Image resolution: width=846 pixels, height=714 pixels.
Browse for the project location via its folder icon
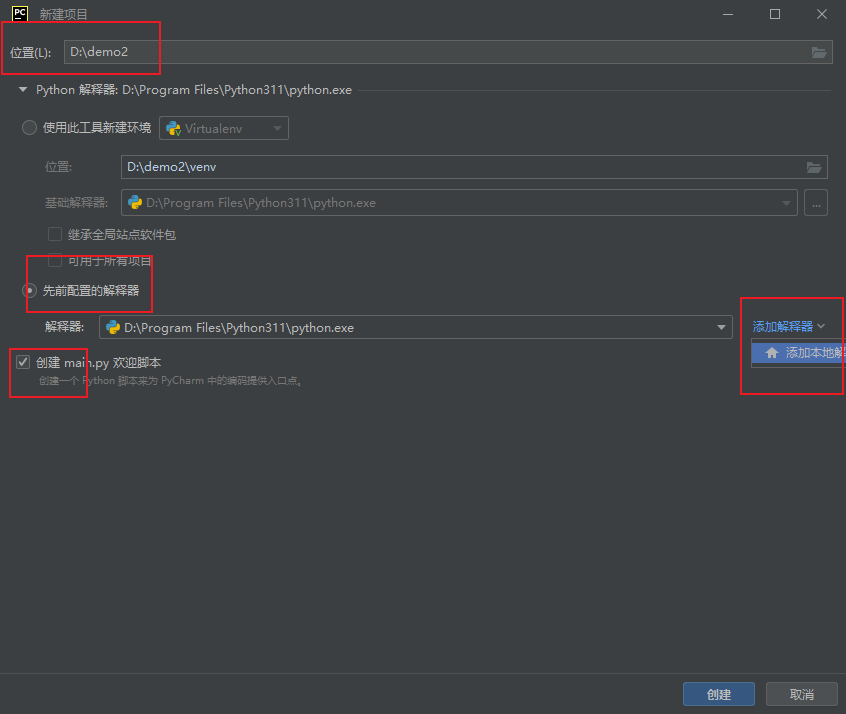click(819, 52)
